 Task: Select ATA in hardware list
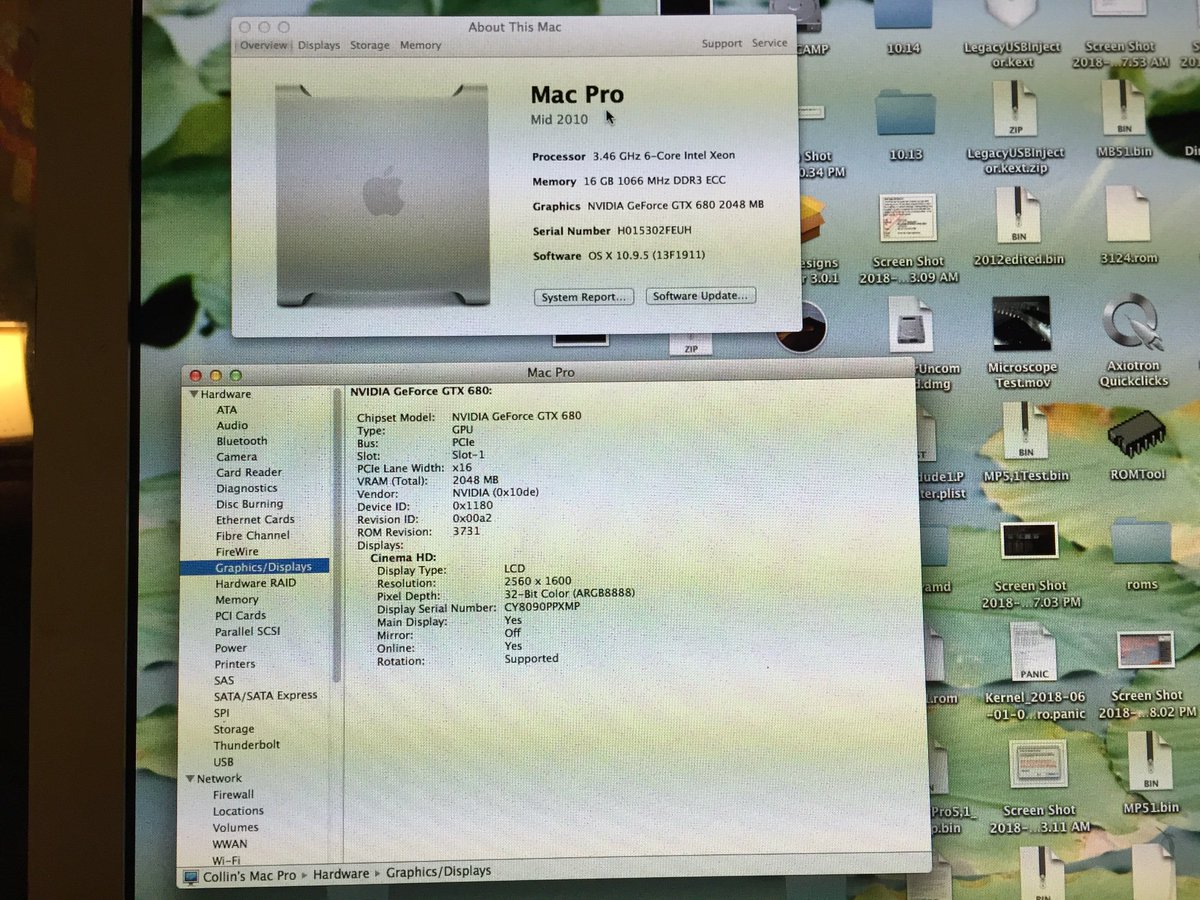(x=227, y=410)
